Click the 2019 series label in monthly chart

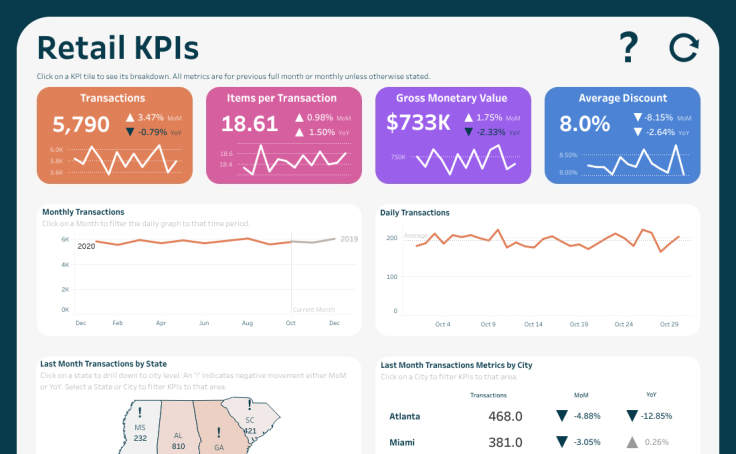pyautogui.click(x=349, y=239)
